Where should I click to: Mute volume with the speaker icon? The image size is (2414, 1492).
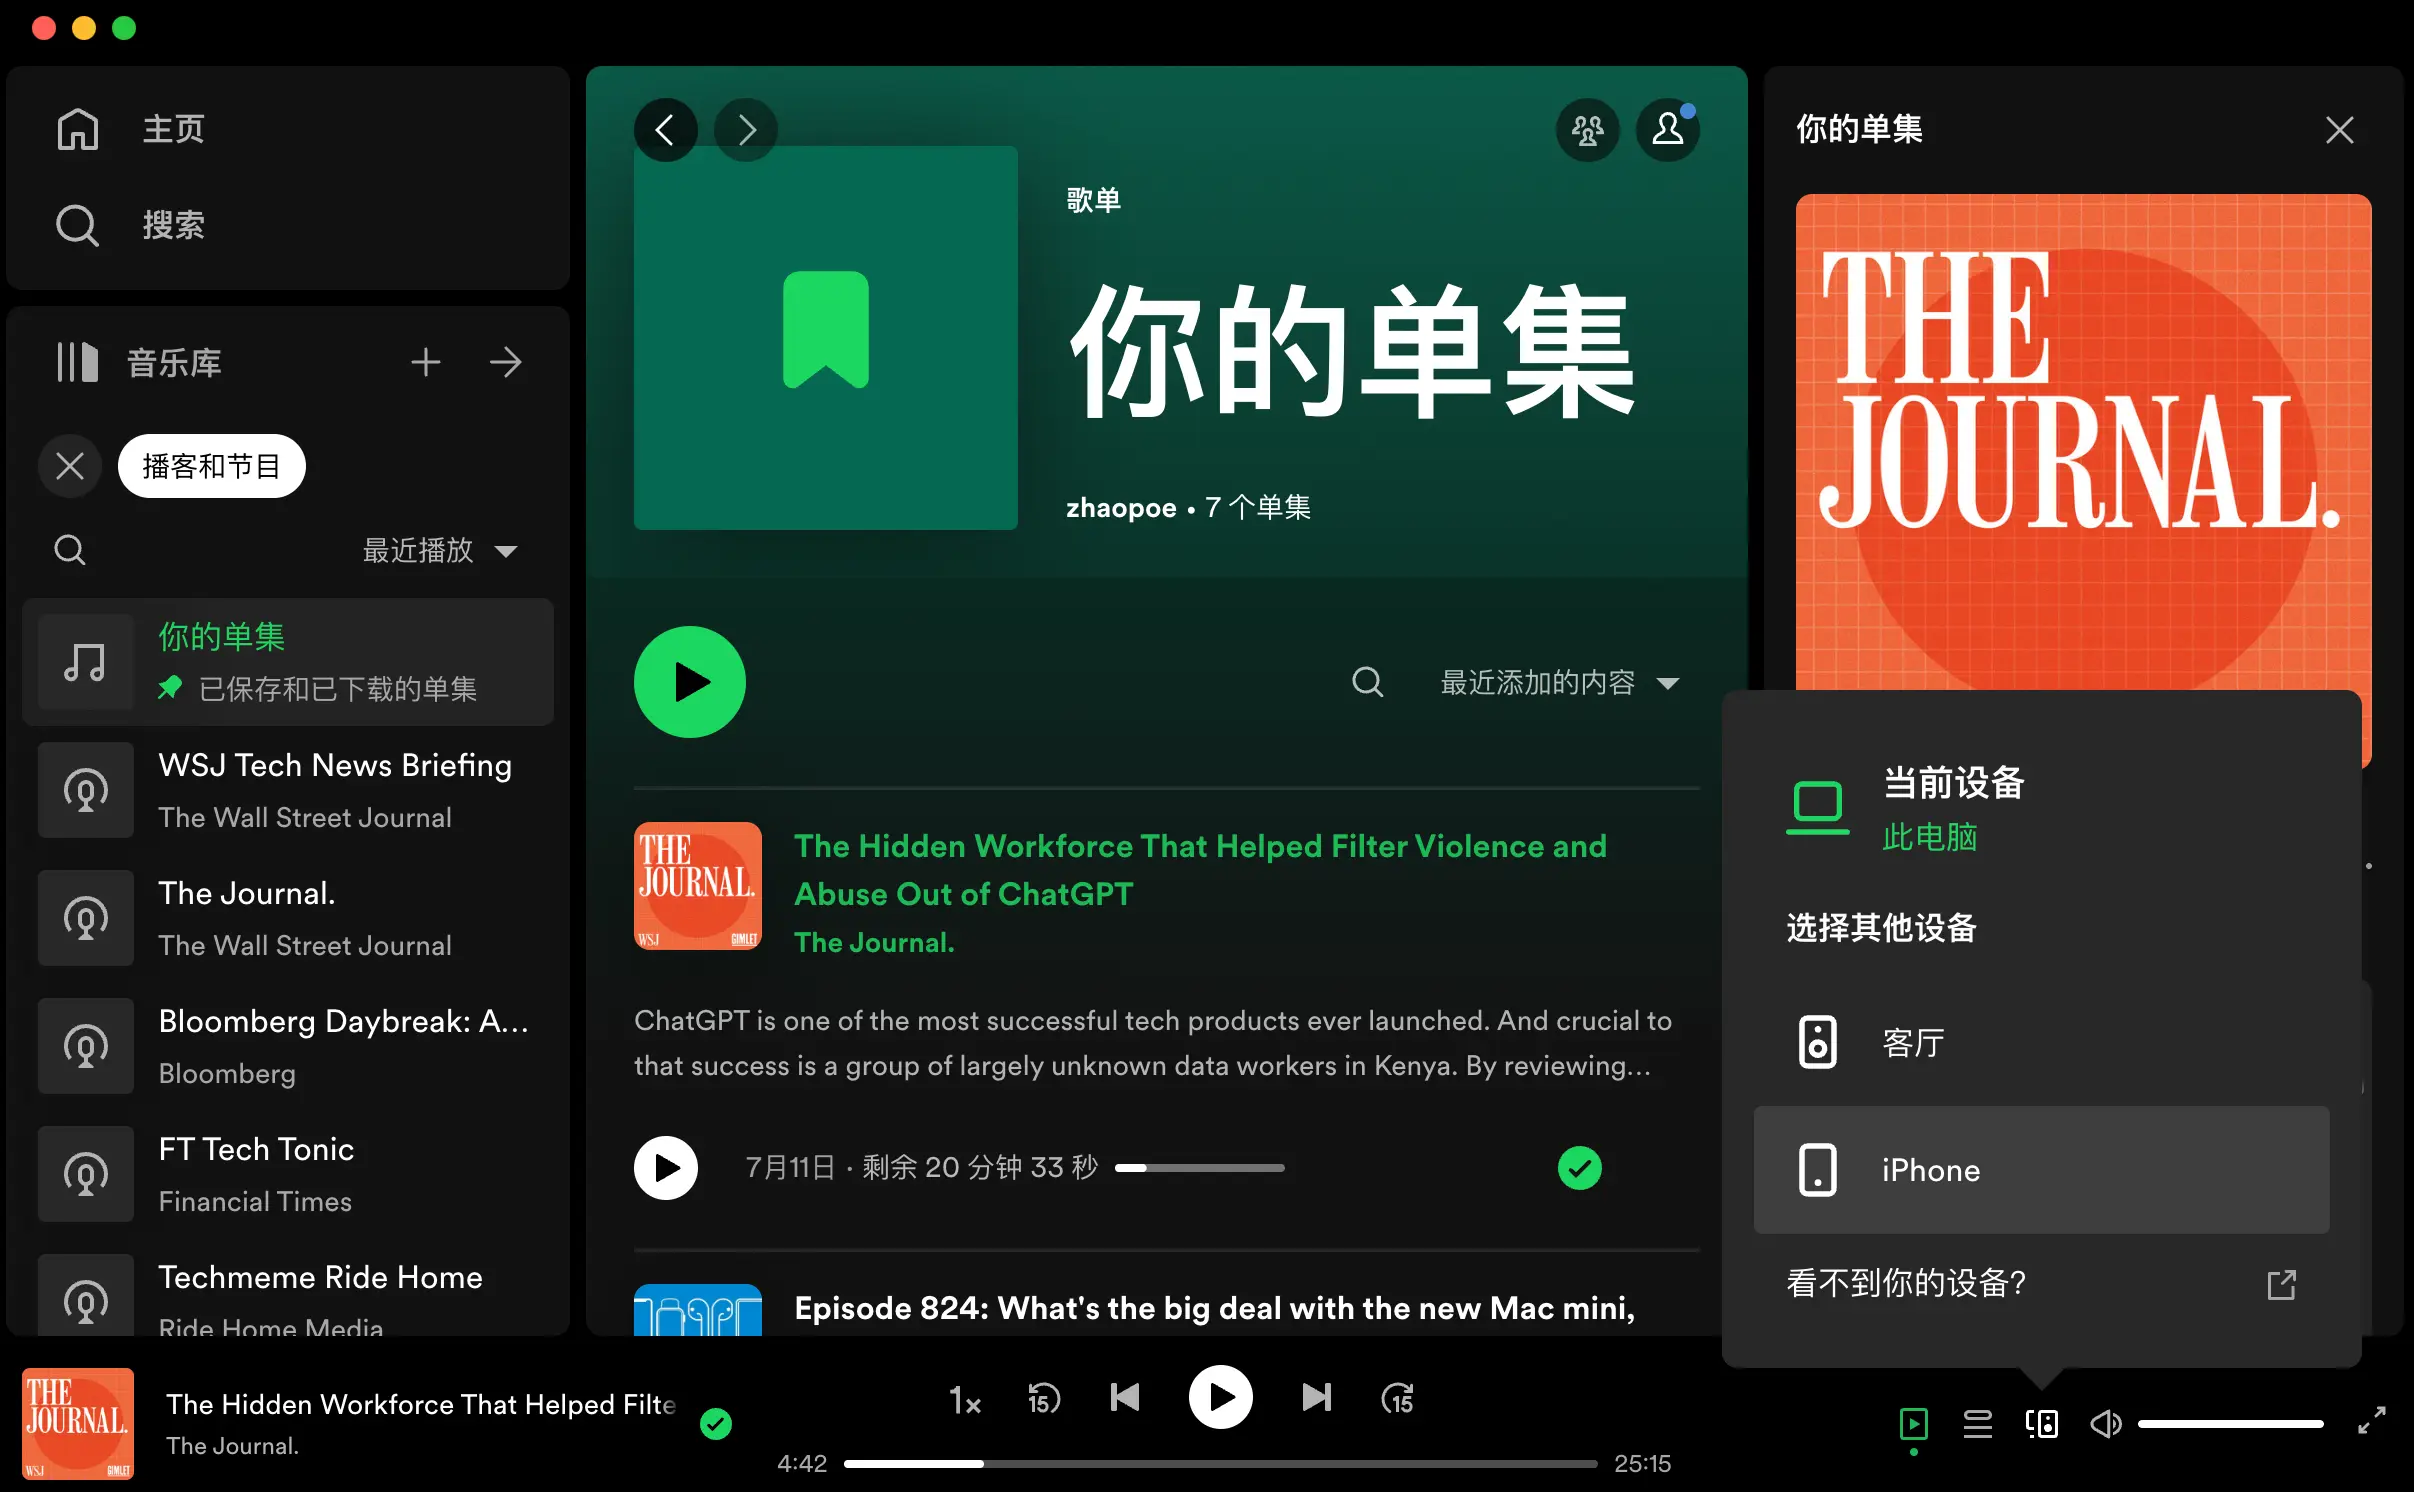click(2106, 1424)
